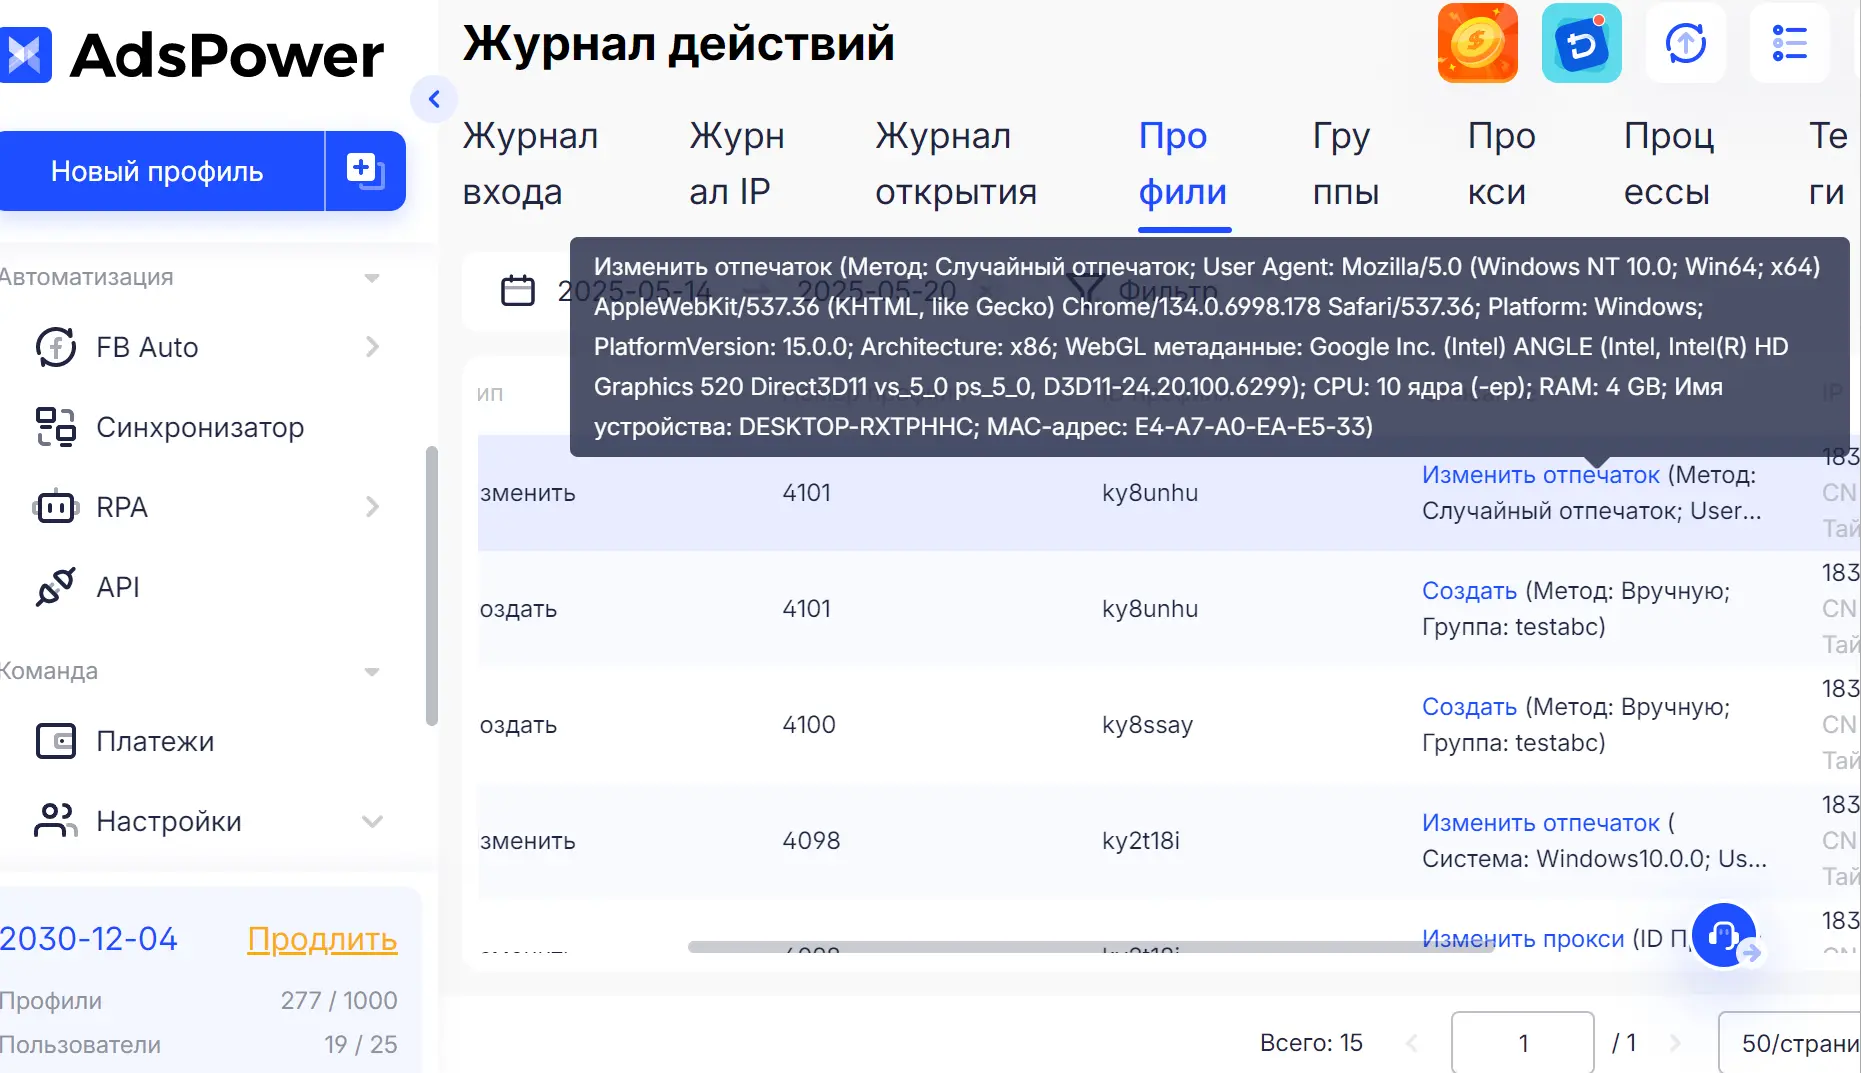The height and width of the screenshot is (1073, 1861).
Task: Click the calendar date range icon
Action: [x=518, y=291]
